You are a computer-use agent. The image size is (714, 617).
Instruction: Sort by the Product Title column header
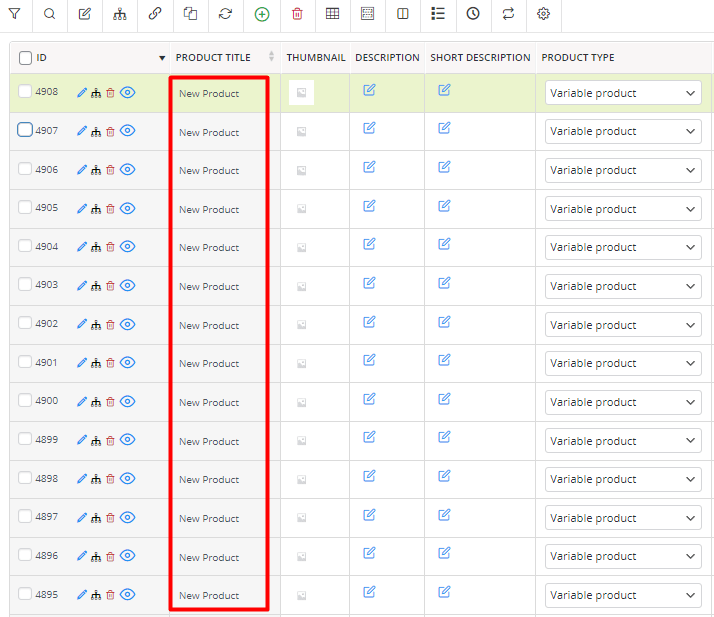click(213, 58)
